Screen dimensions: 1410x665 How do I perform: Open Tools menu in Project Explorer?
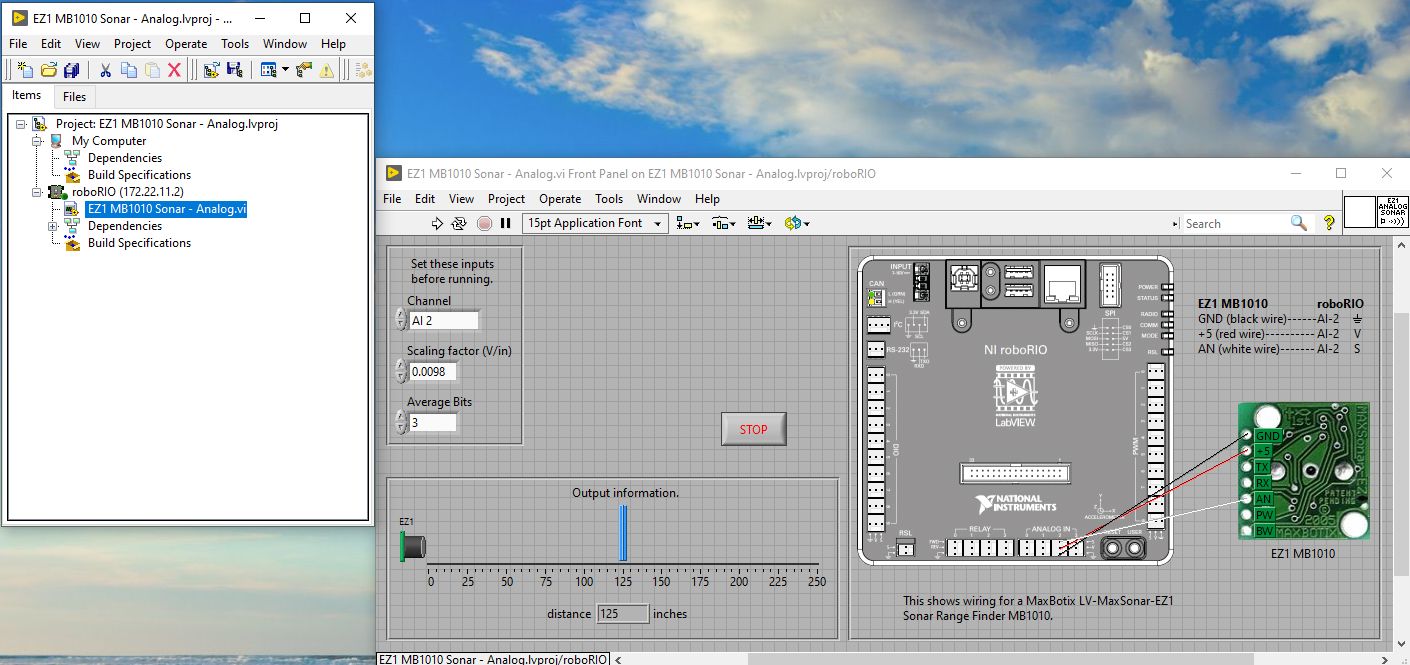tap(235, 44)
